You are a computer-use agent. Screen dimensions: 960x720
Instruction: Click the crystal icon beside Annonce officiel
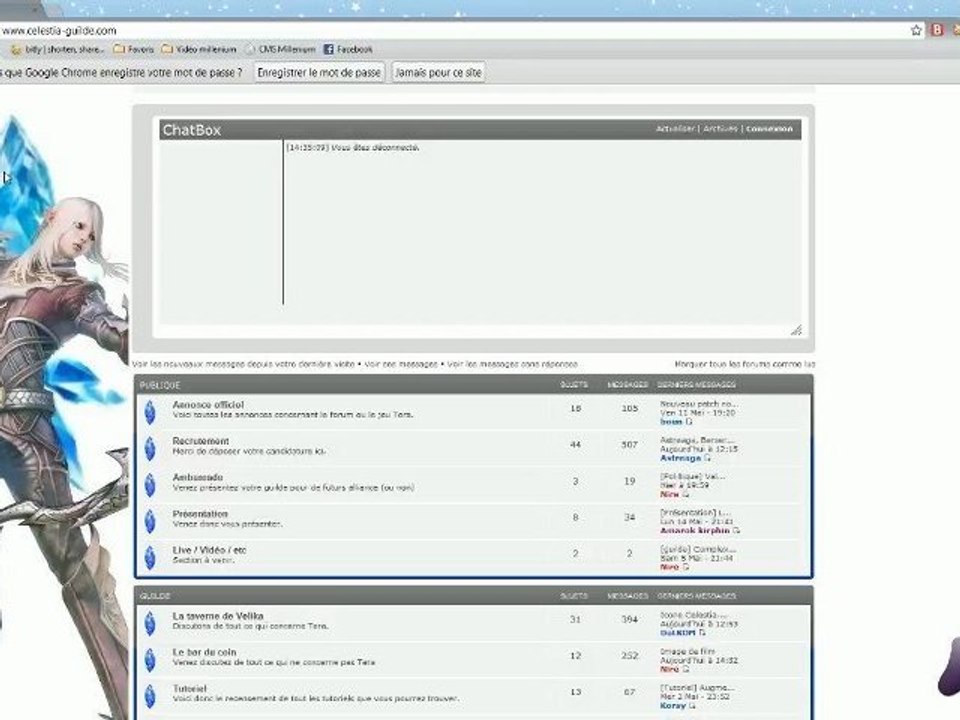tap(150, 412)
